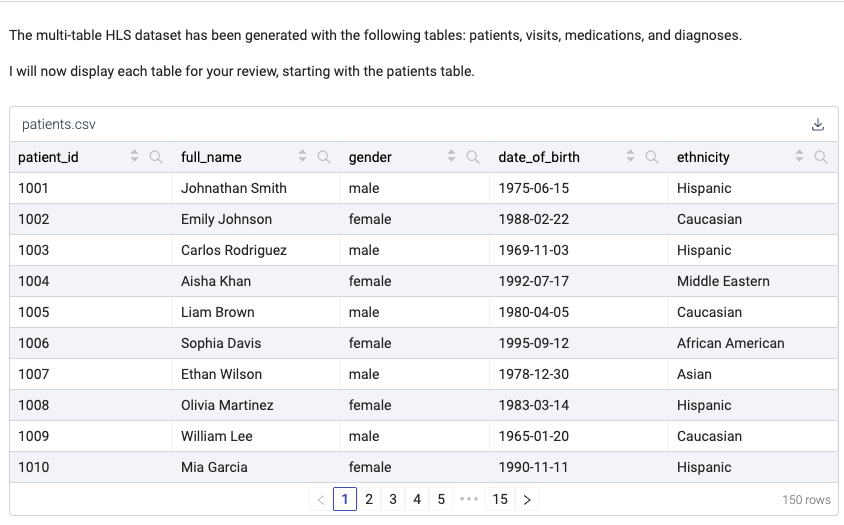Jump to page 2
The image size is (844, 525).
pyautogui.click(x=369, y=500)
